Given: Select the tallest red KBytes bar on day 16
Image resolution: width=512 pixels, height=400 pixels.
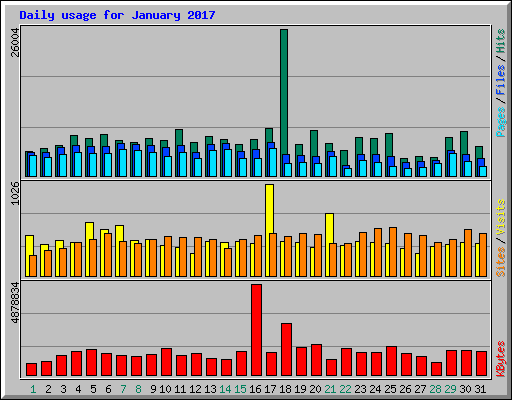Looking at the screenshot, I should (x=256, y=330).
